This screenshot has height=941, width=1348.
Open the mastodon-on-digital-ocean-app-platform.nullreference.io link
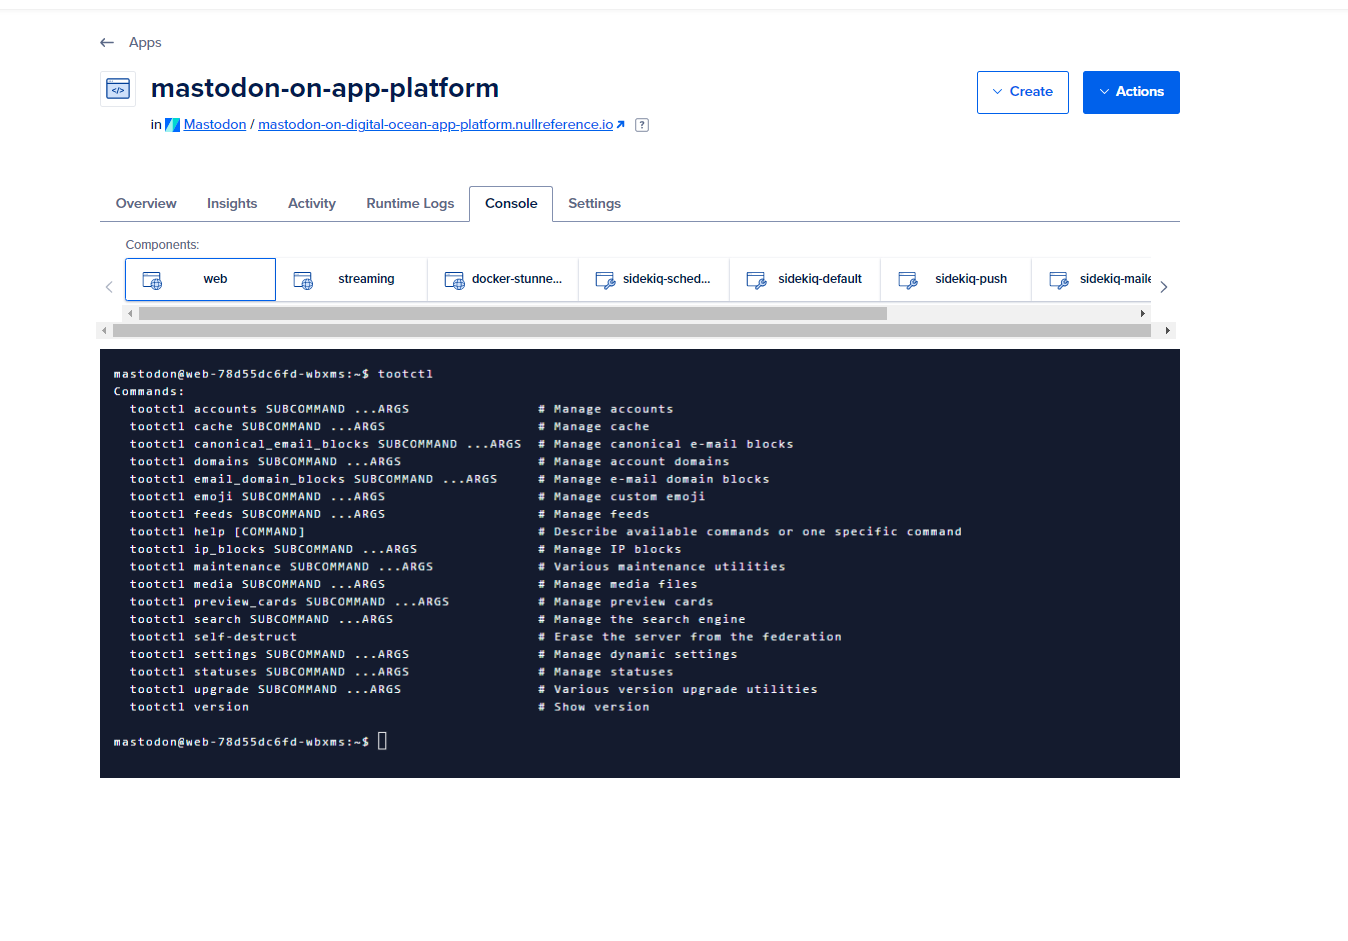(435, 125)
